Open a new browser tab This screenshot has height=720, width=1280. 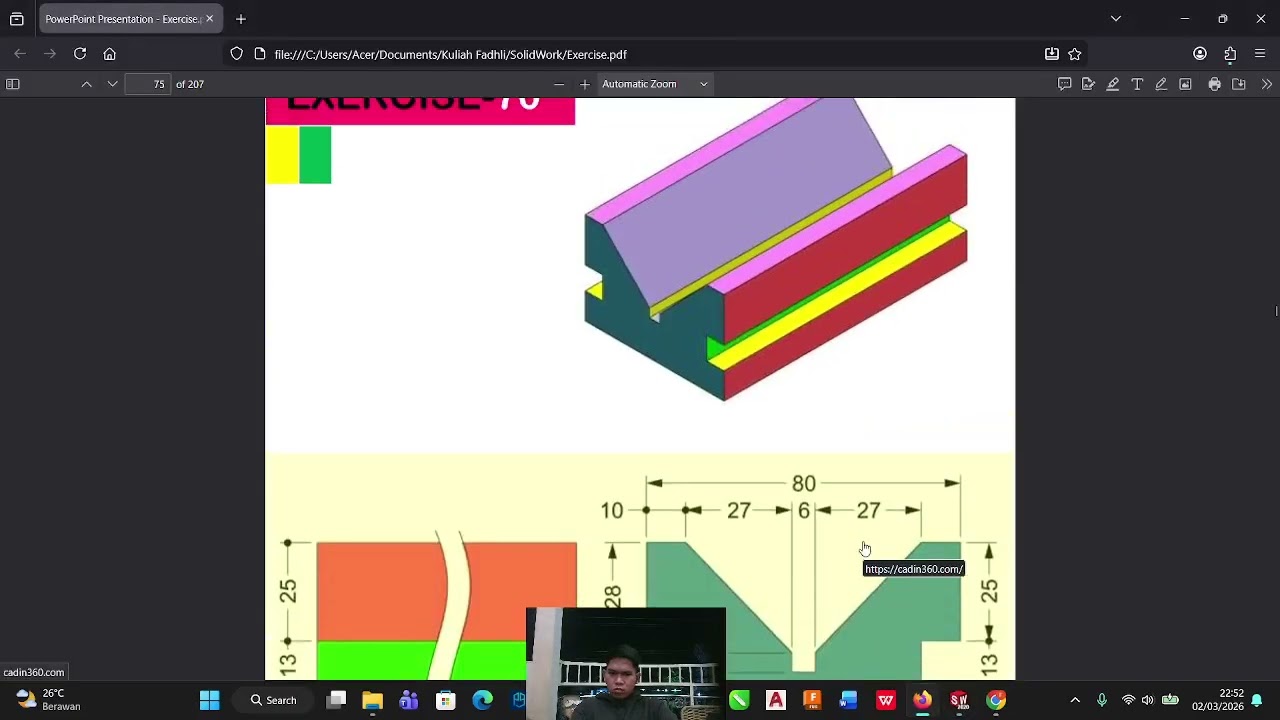click(x=241, y=19)
